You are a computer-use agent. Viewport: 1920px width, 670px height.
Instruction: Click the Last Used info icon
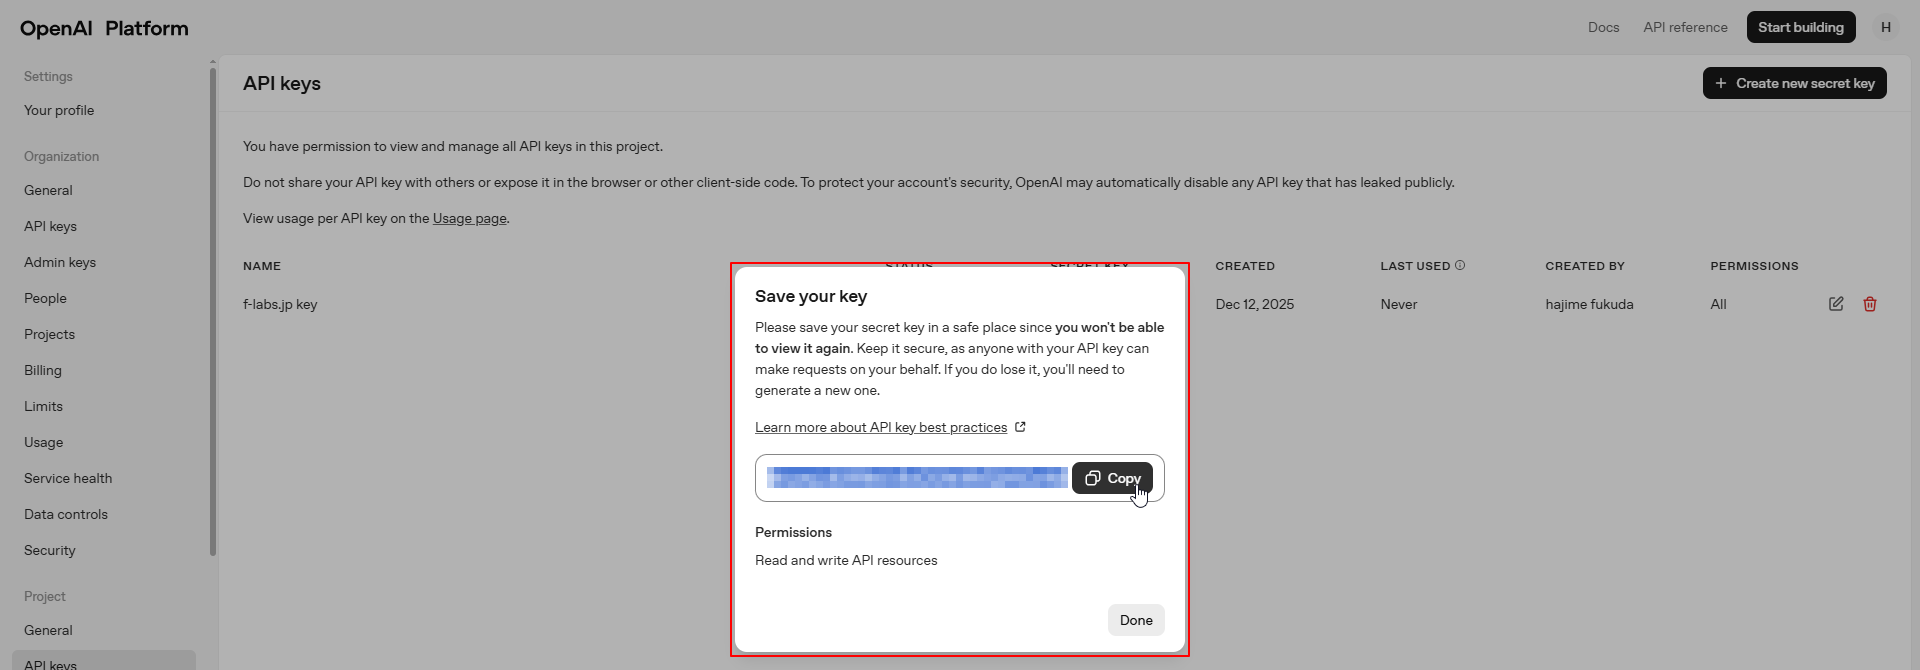point(1460,266)
